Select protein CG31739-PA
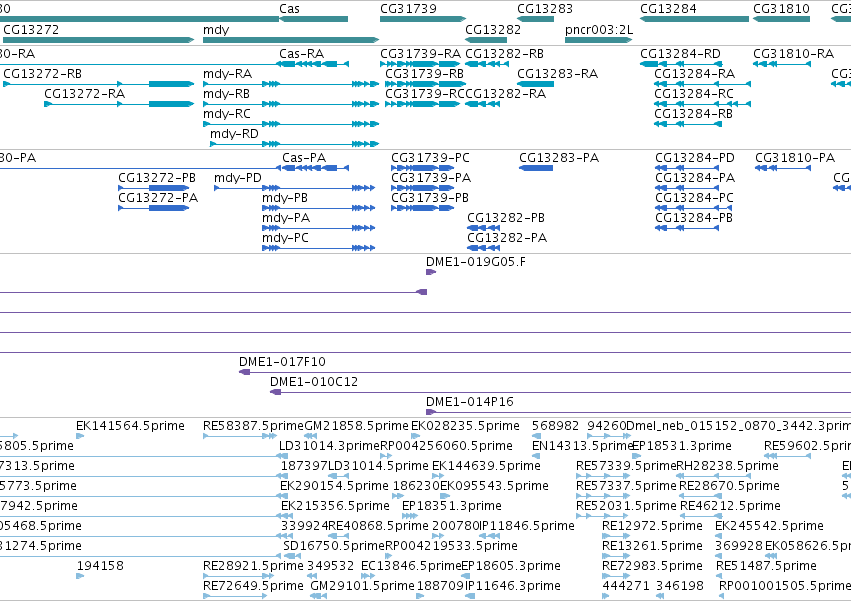851x601 pixels. (x=431, y=178)
